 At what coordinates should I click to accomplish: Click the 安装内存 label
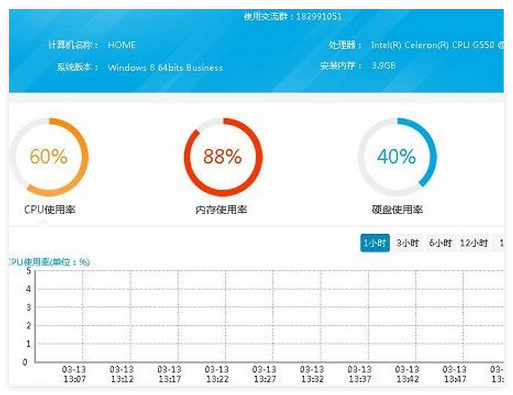point(340,66)
